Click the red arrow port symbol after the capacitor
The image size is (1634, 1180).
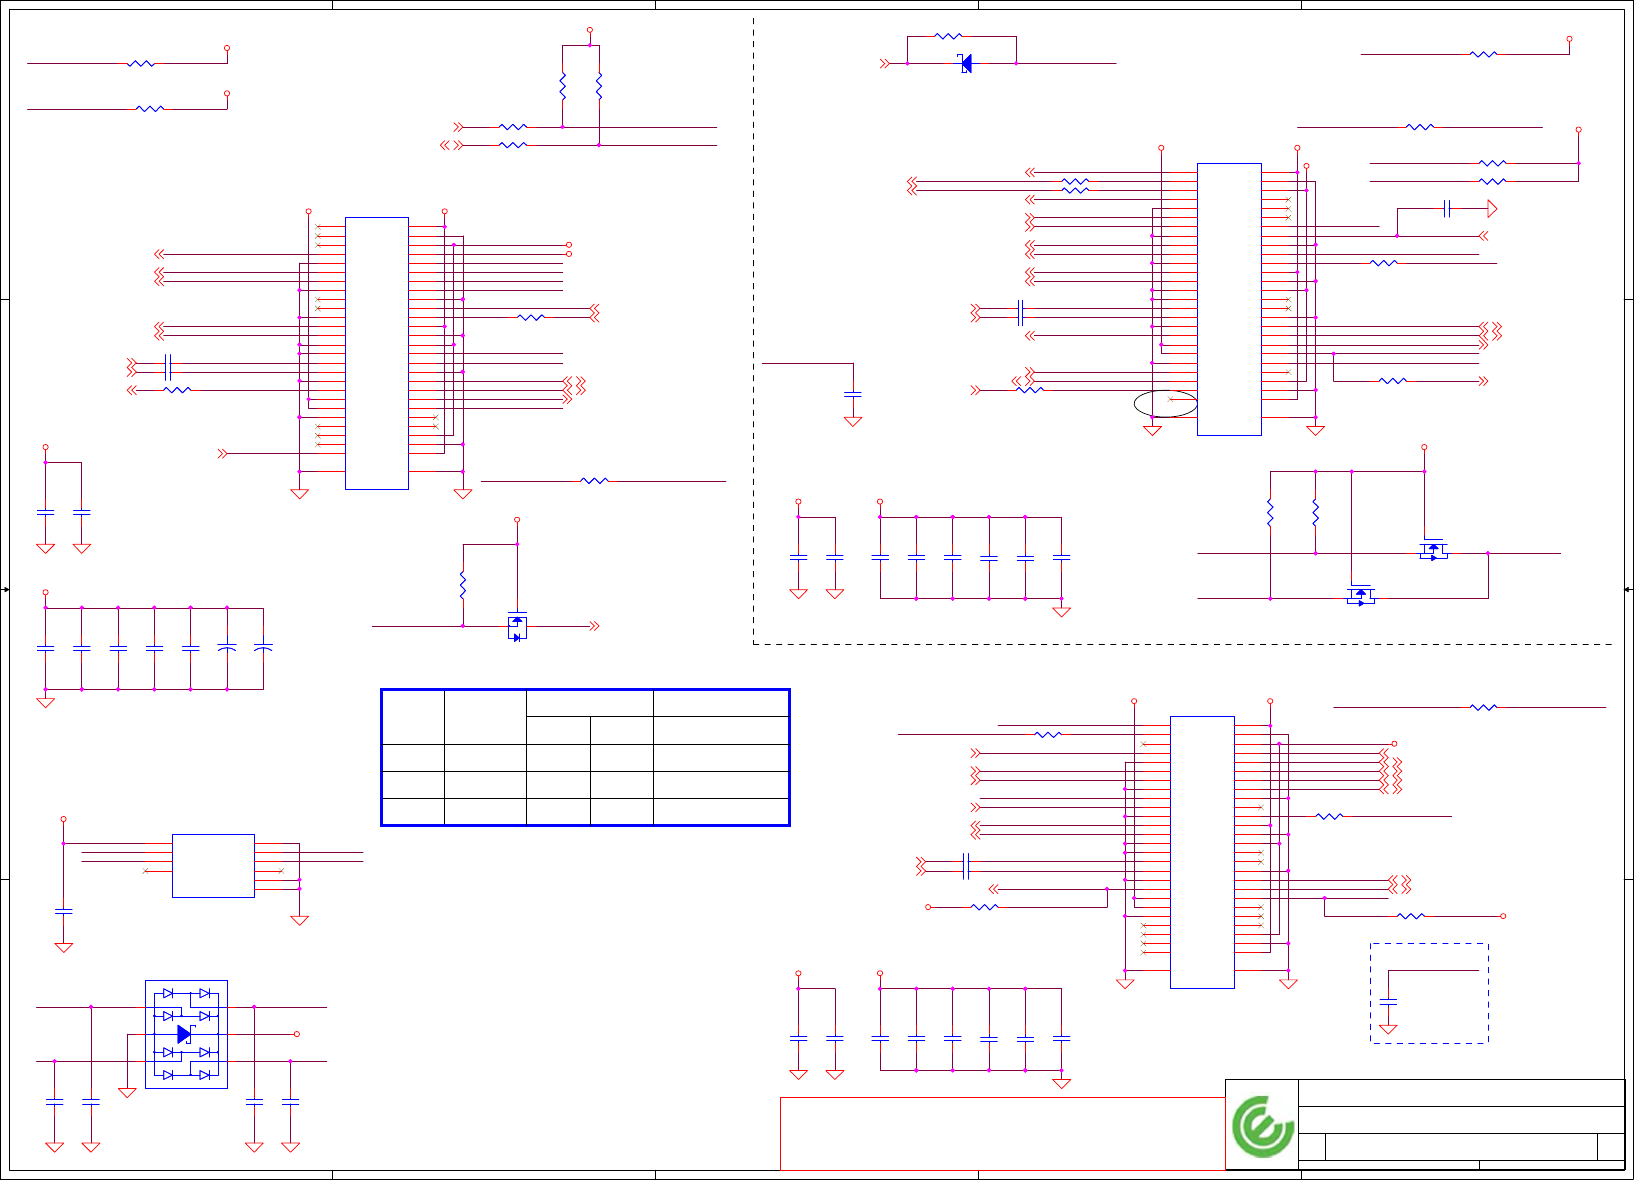(1491, 209)
